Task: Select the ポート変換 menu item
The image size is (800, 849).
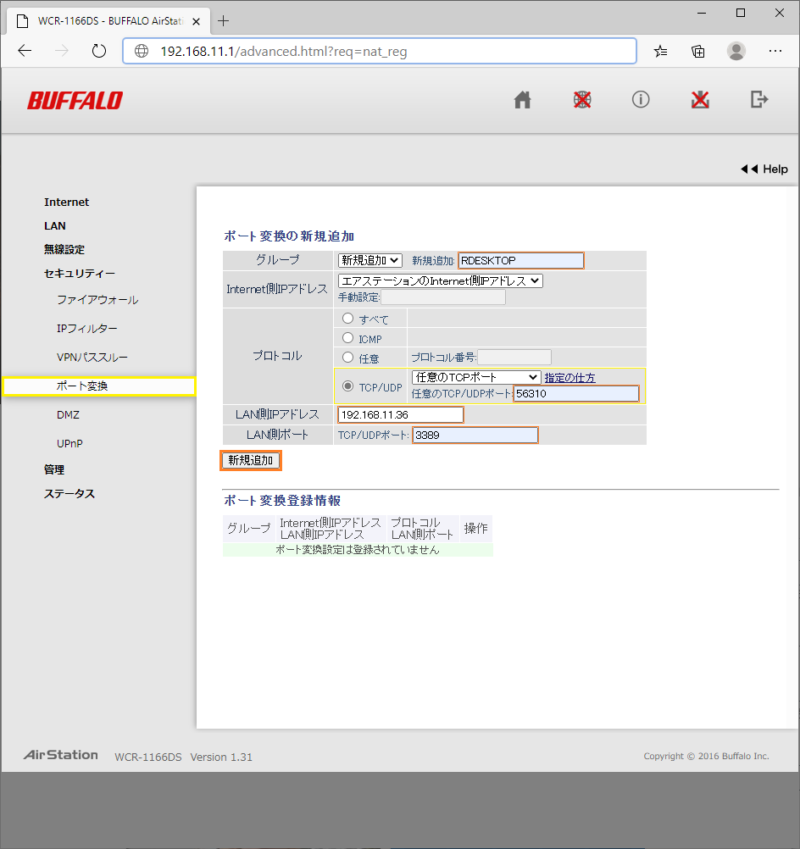Action: [x=99, y=386]
